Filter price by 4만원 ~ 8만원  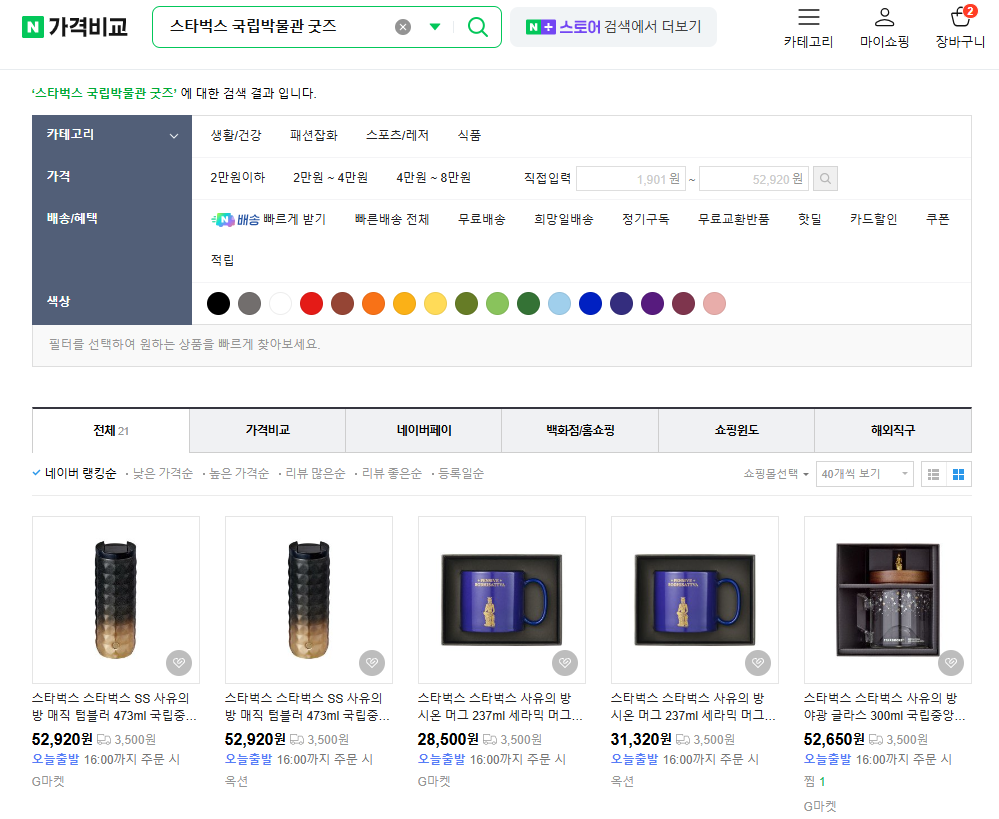coord(433,177)
